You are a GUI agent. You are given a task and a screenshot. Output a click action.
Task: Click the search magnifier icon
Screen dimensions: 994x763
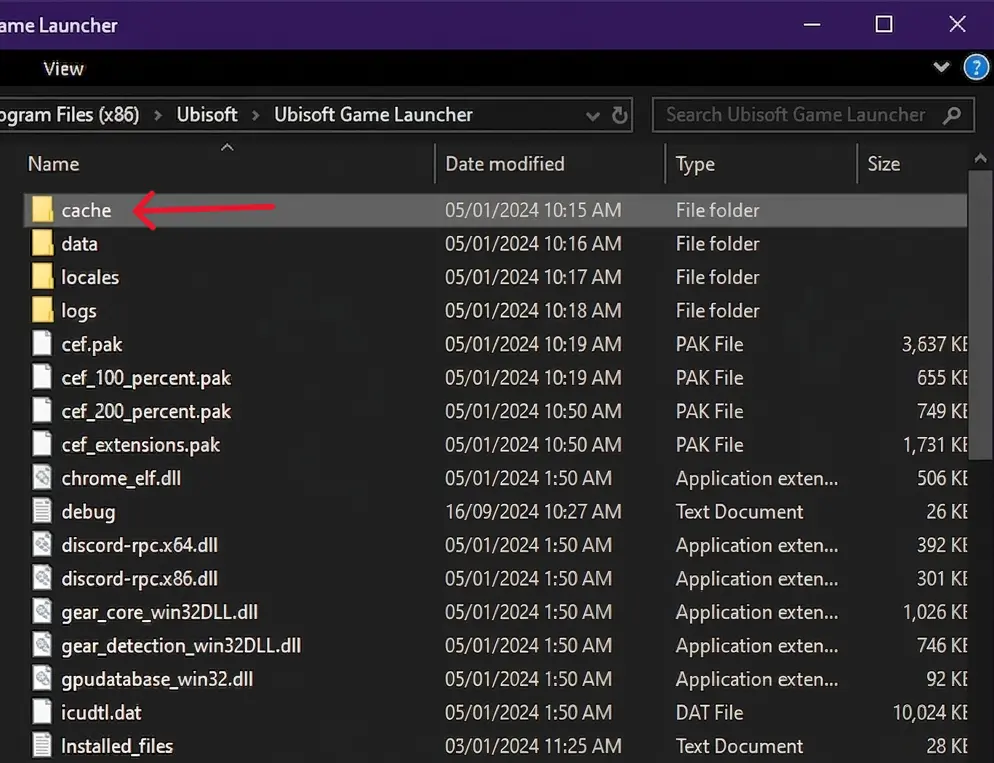click(952, 115)
